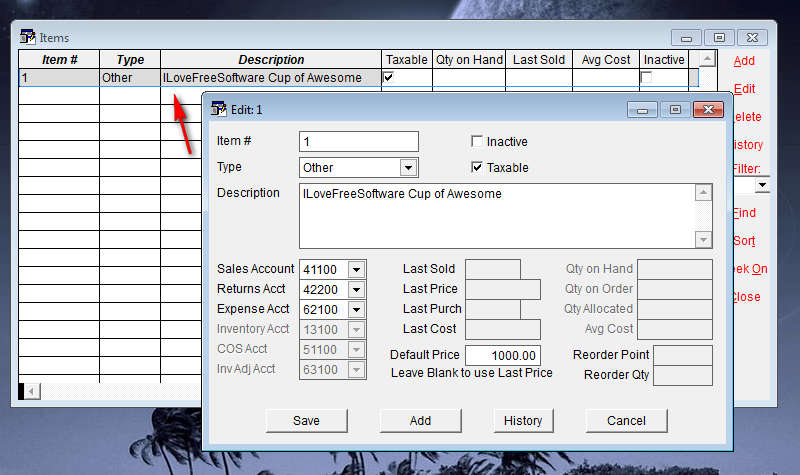
Task: Click the Qty Allocated field in Edit dialog
Action: (675, 309)
